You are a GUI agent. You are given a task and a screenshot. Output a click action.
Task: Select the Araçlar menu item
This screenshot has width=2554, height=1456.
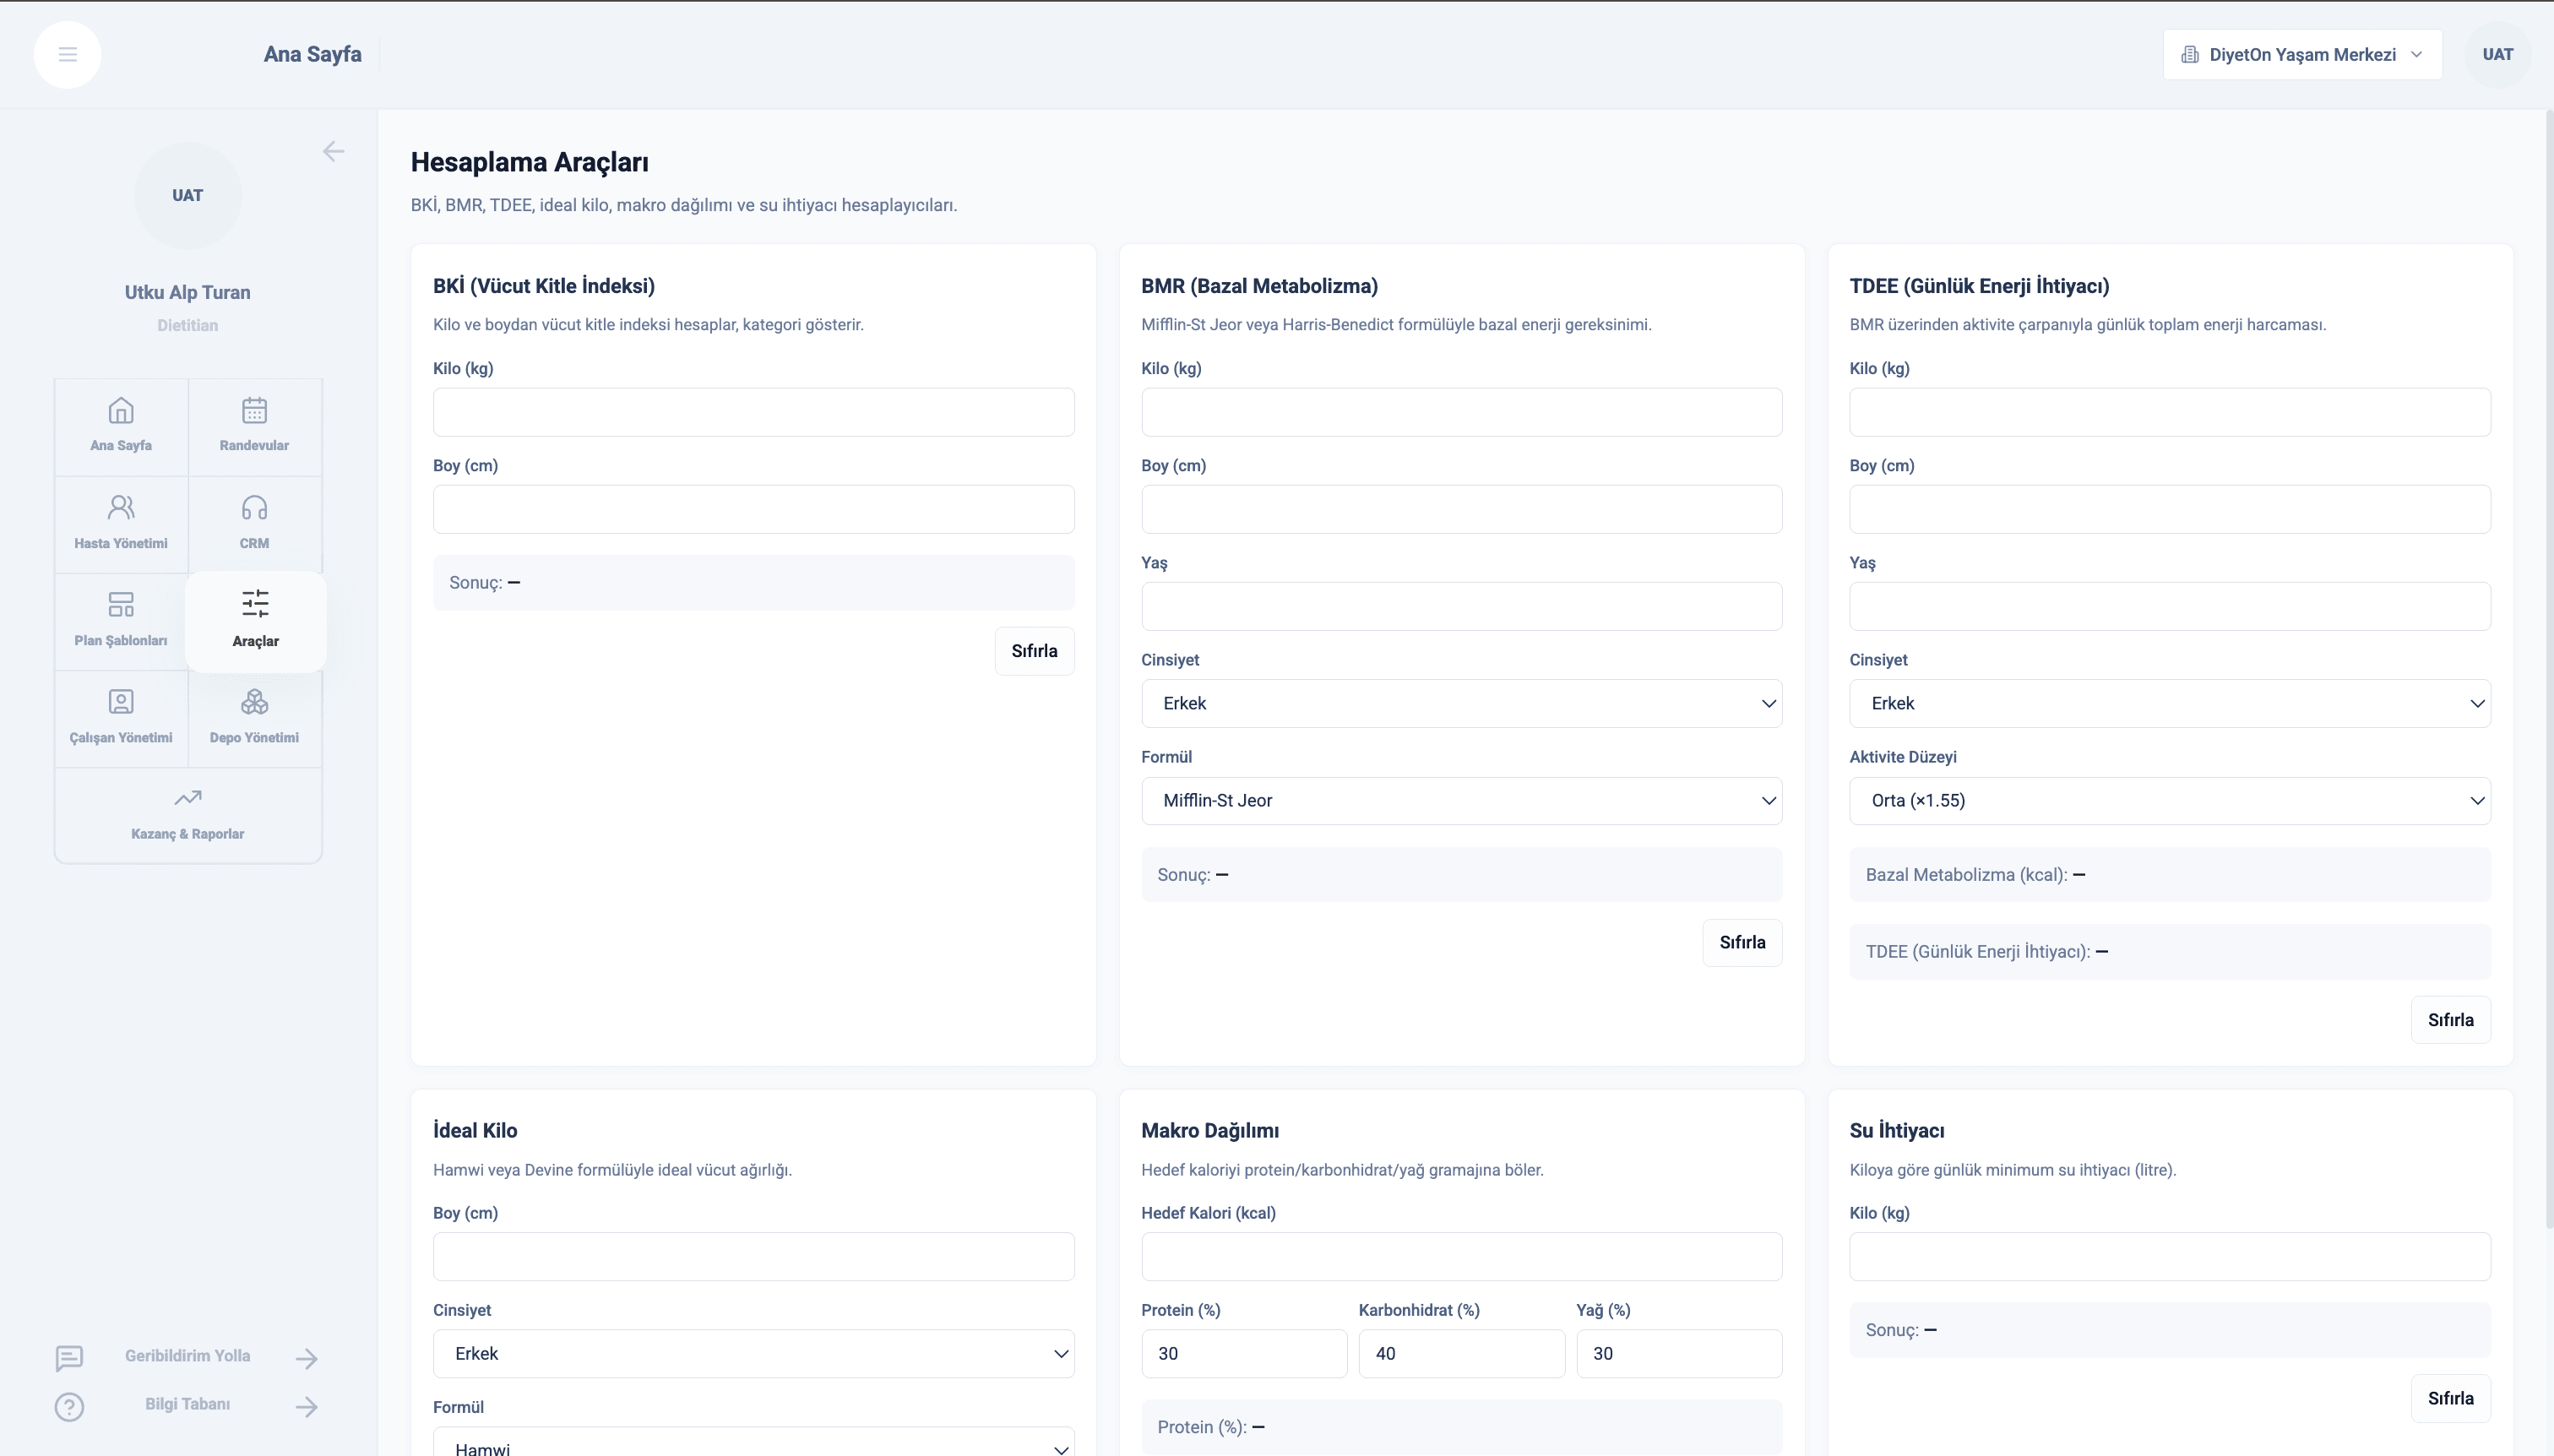(x=255, y=621)
